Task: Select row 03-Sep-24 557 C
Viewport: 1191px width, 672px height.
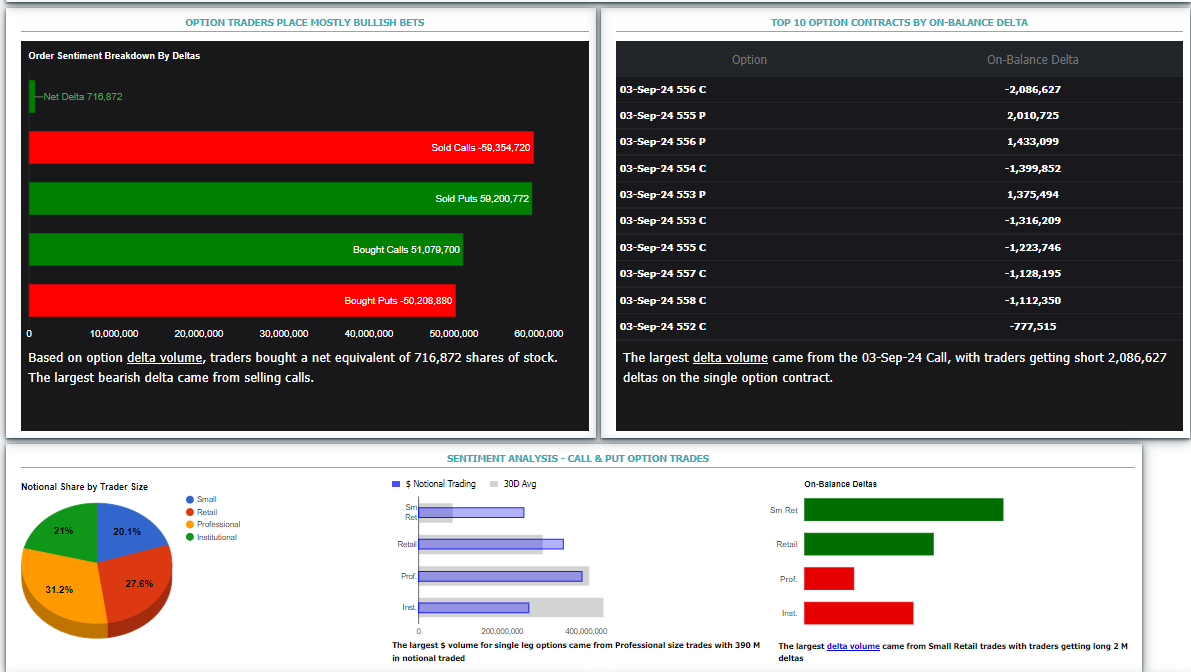Action: [899, 273]
